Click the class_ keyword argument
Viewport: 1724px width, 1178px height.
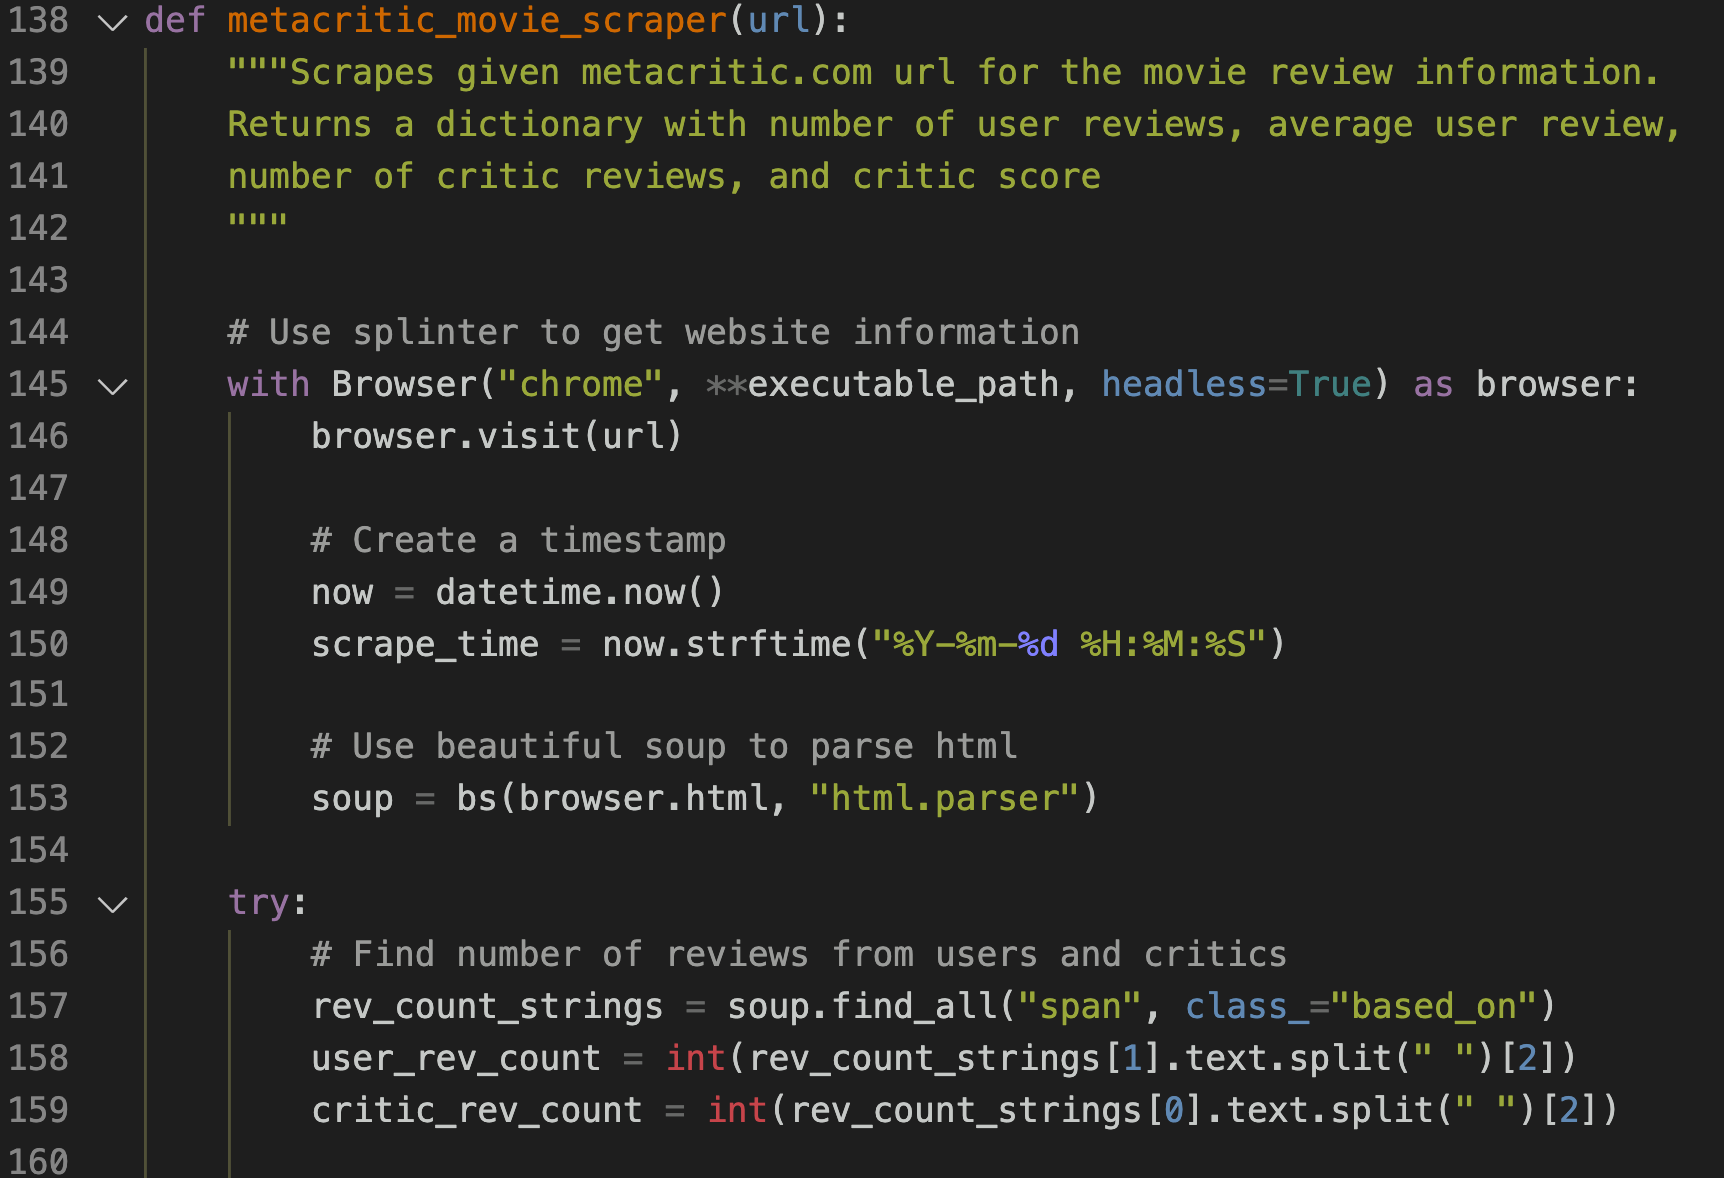tap(1246, 1007)
